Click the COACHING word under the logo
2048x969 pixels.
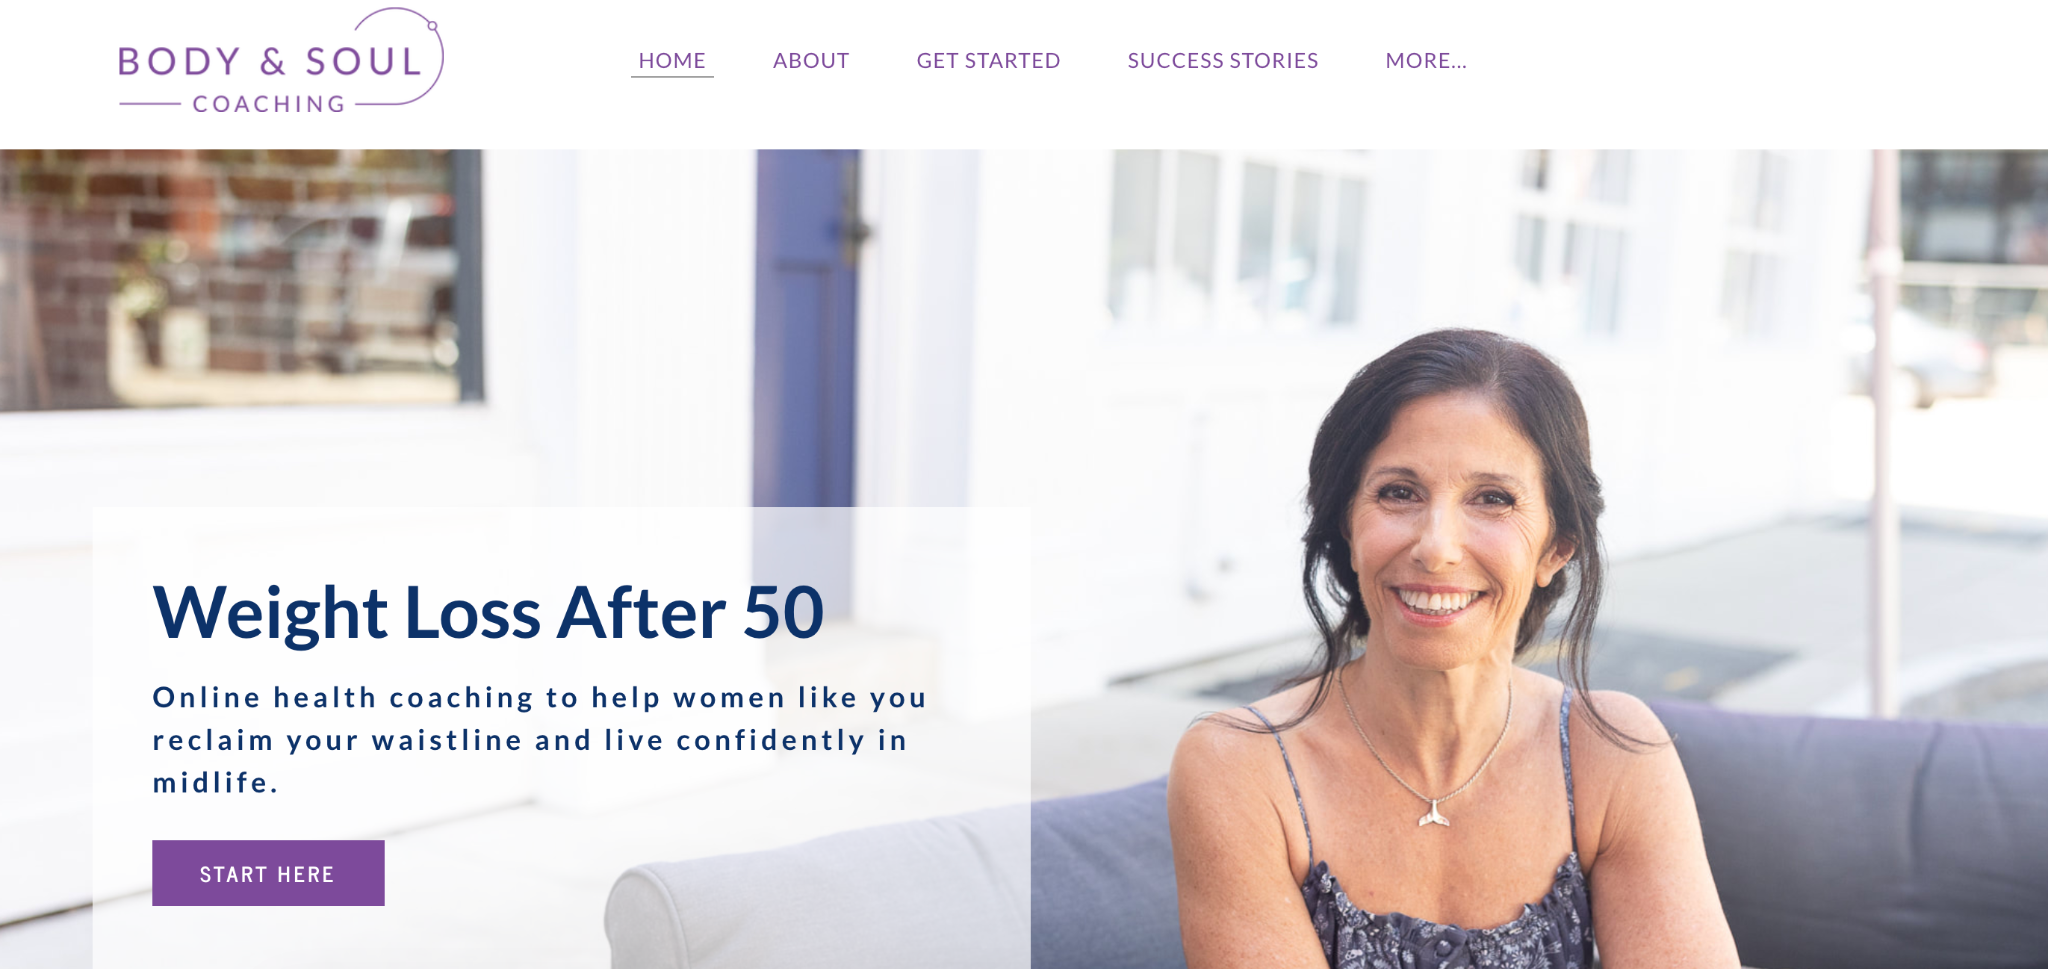tap(269, 104)
